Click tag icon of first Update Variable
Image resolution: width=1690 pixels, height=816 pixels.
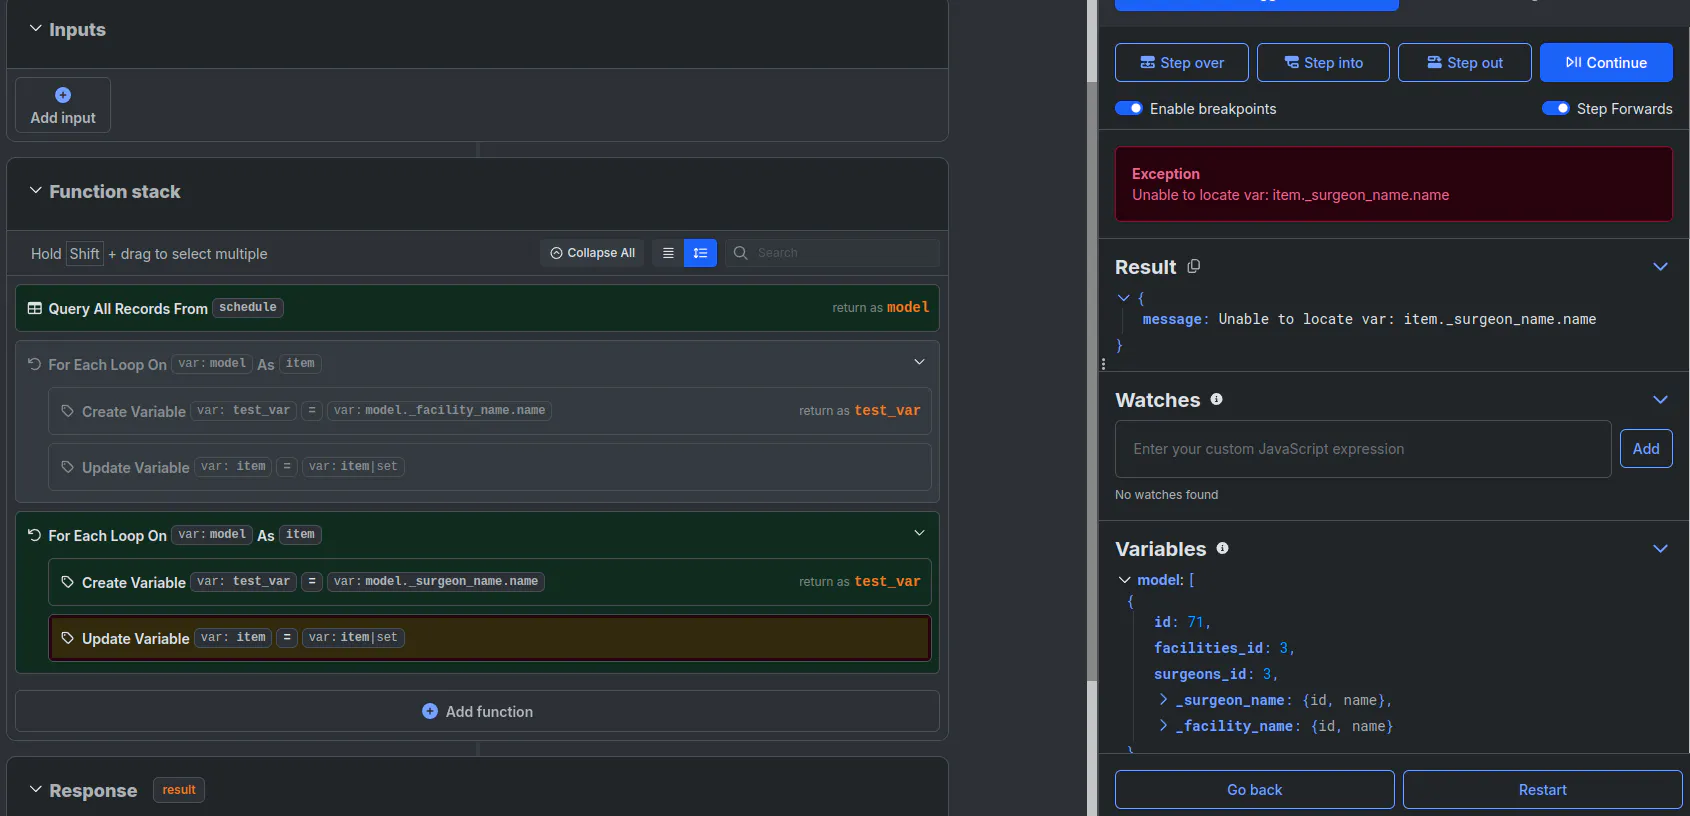pyautogui.click(x=67, y=467)
